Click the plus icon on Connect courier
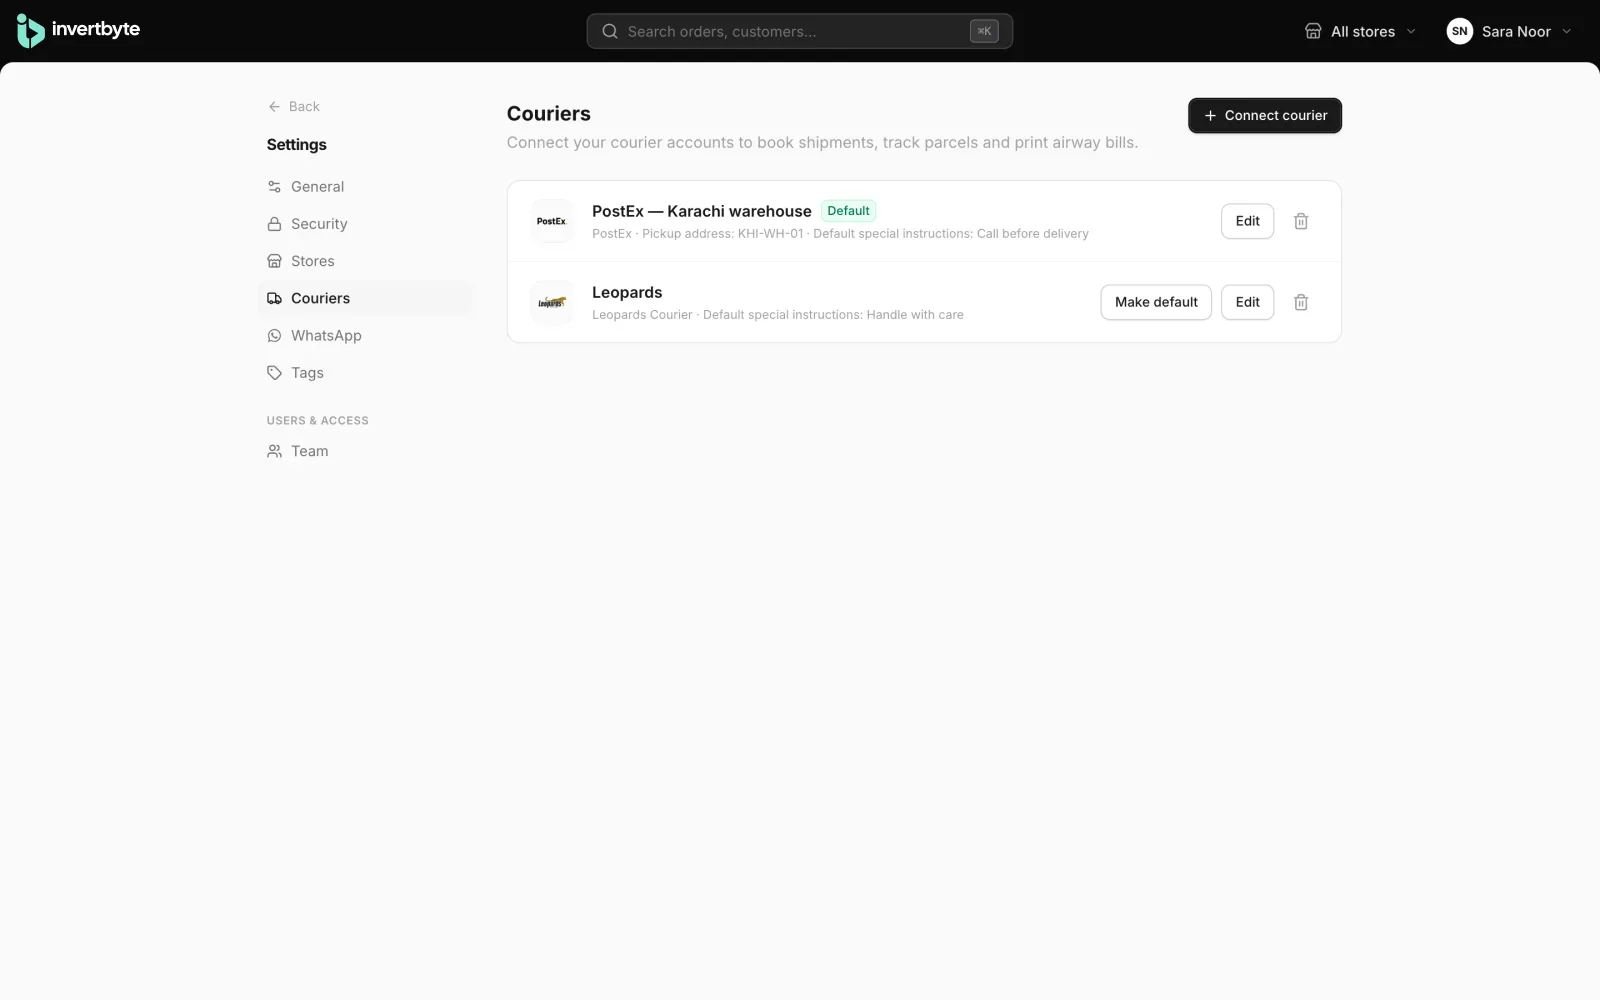The image size is (1600, 1000). [x=1210, y=116]
